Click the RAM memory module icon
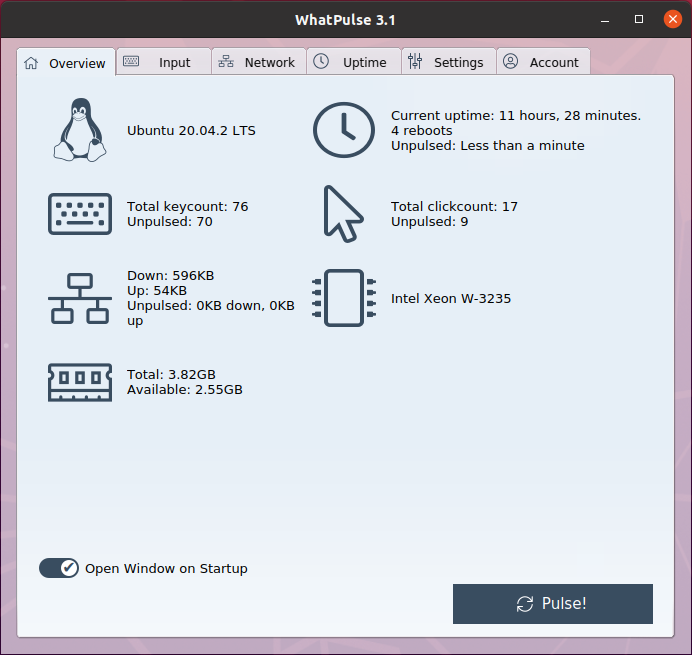Viewport: 692px width, 655px height. click(x=80, y=382)
